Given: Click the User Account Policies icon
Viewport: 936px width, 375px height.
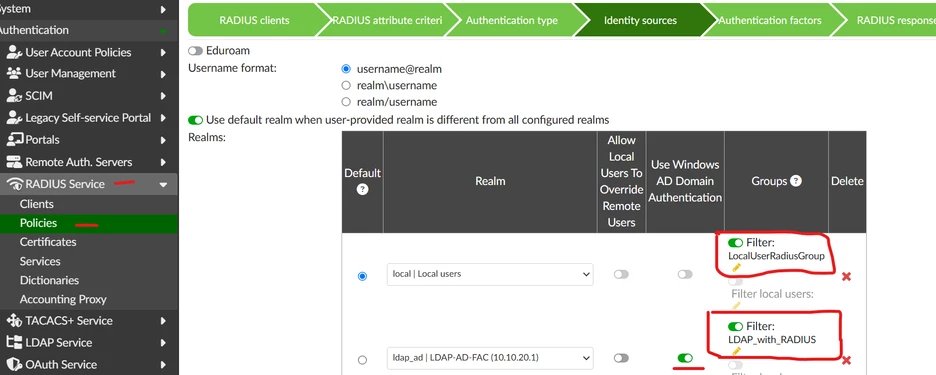Looking at the screenshot, I should coord(14,53).
